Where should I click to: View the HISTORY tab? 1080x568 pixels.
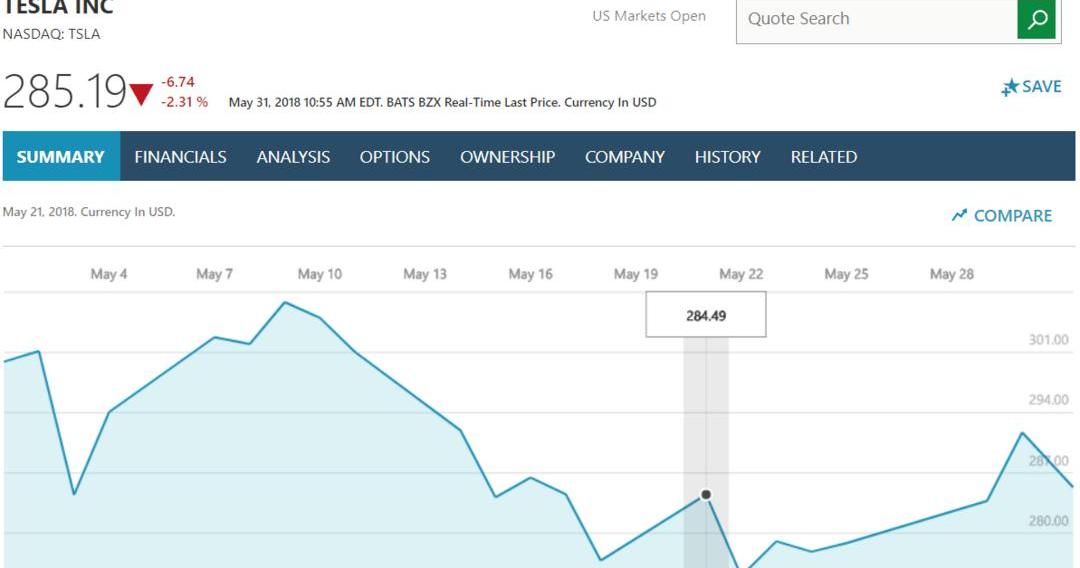click(x=727, y=157)
